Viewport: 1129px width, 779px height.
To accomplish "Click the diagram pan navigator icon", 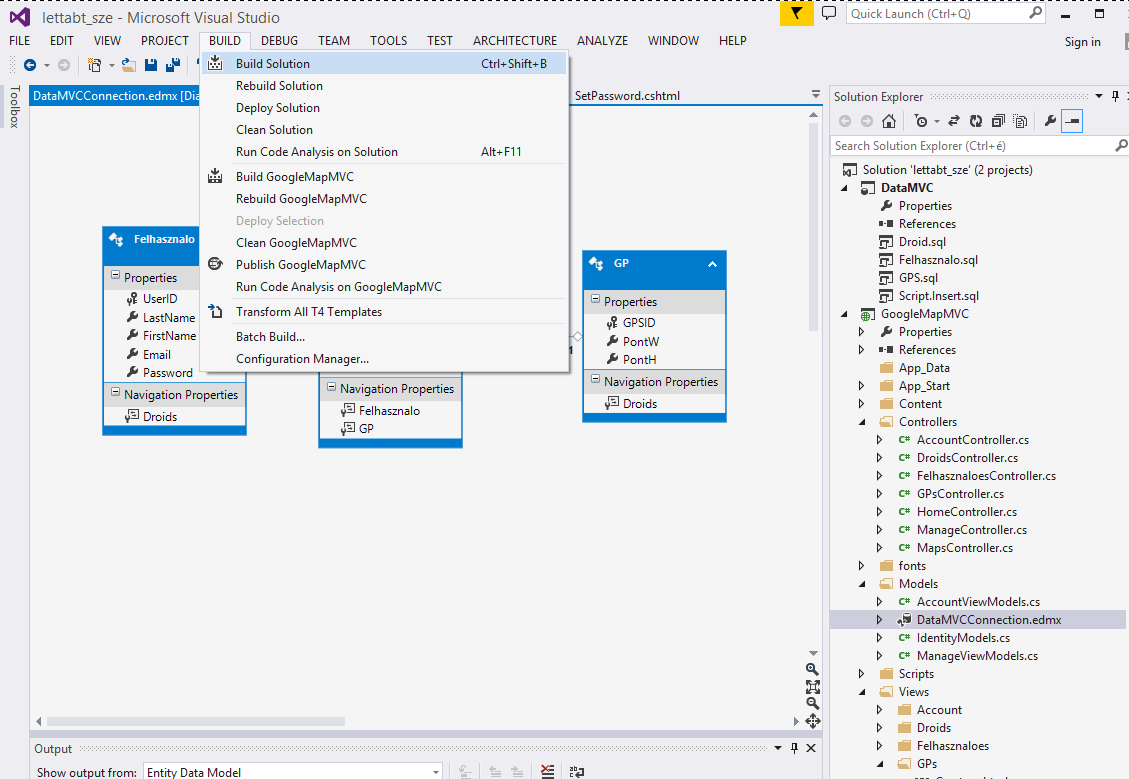I will coord(813,721).
